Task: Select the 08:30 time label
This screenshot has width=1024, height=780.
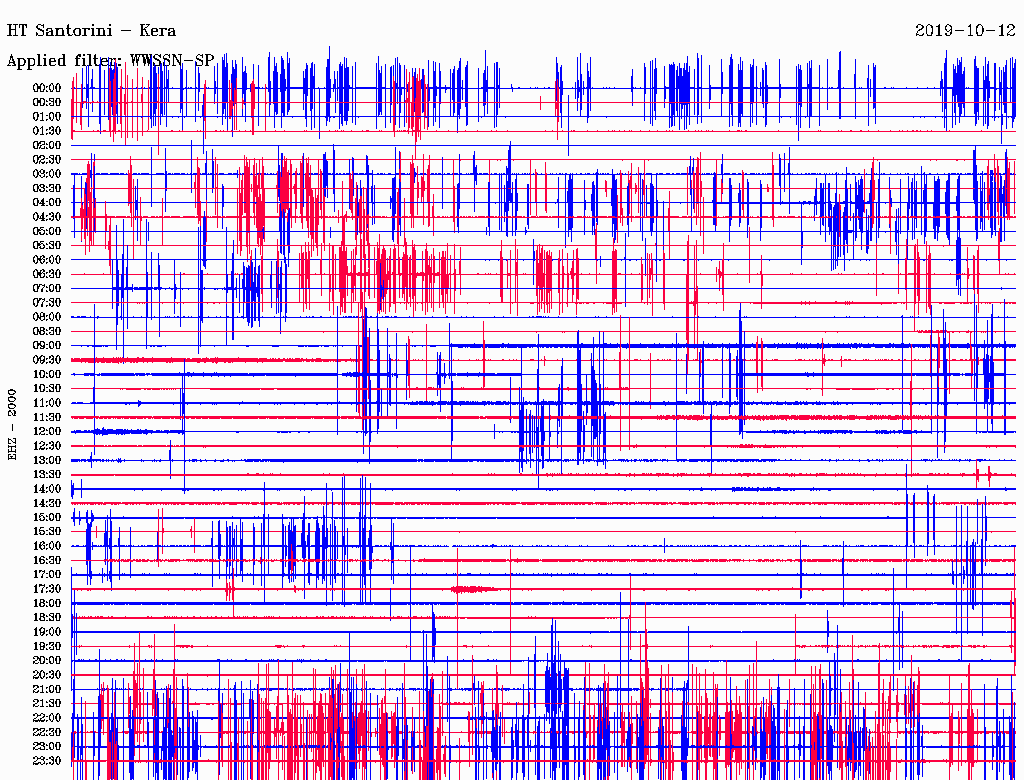Action: coord(47,332)
